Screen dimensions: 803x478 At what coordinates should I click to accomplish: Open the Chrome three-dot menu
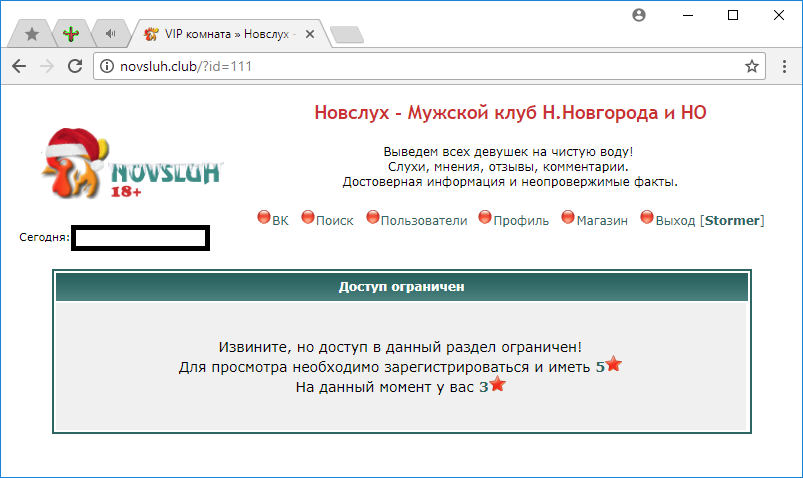click(x=782, y=66)
